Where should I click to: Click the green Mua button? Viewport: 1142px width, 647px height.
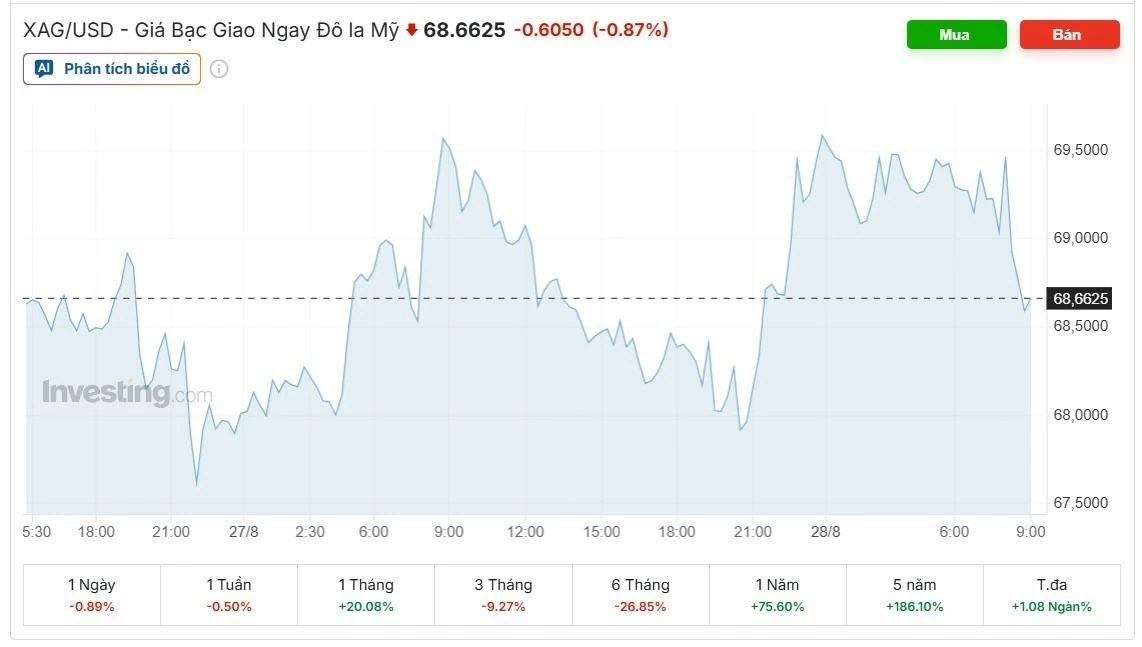(956, 34)
